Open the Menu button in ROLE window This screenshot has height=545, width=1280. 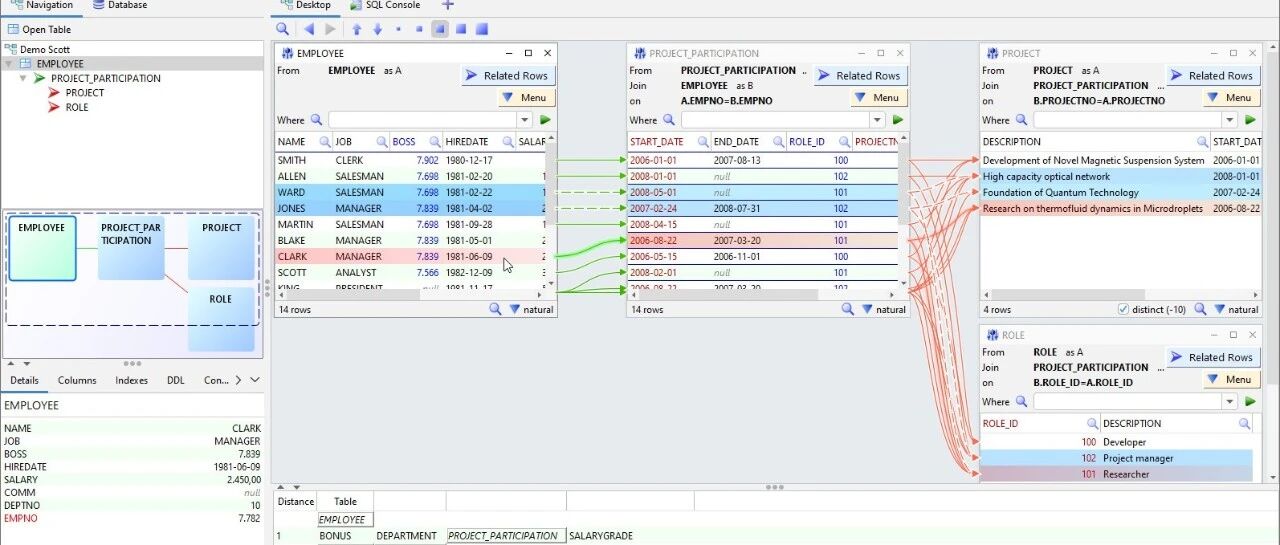tap(1231, 379)
